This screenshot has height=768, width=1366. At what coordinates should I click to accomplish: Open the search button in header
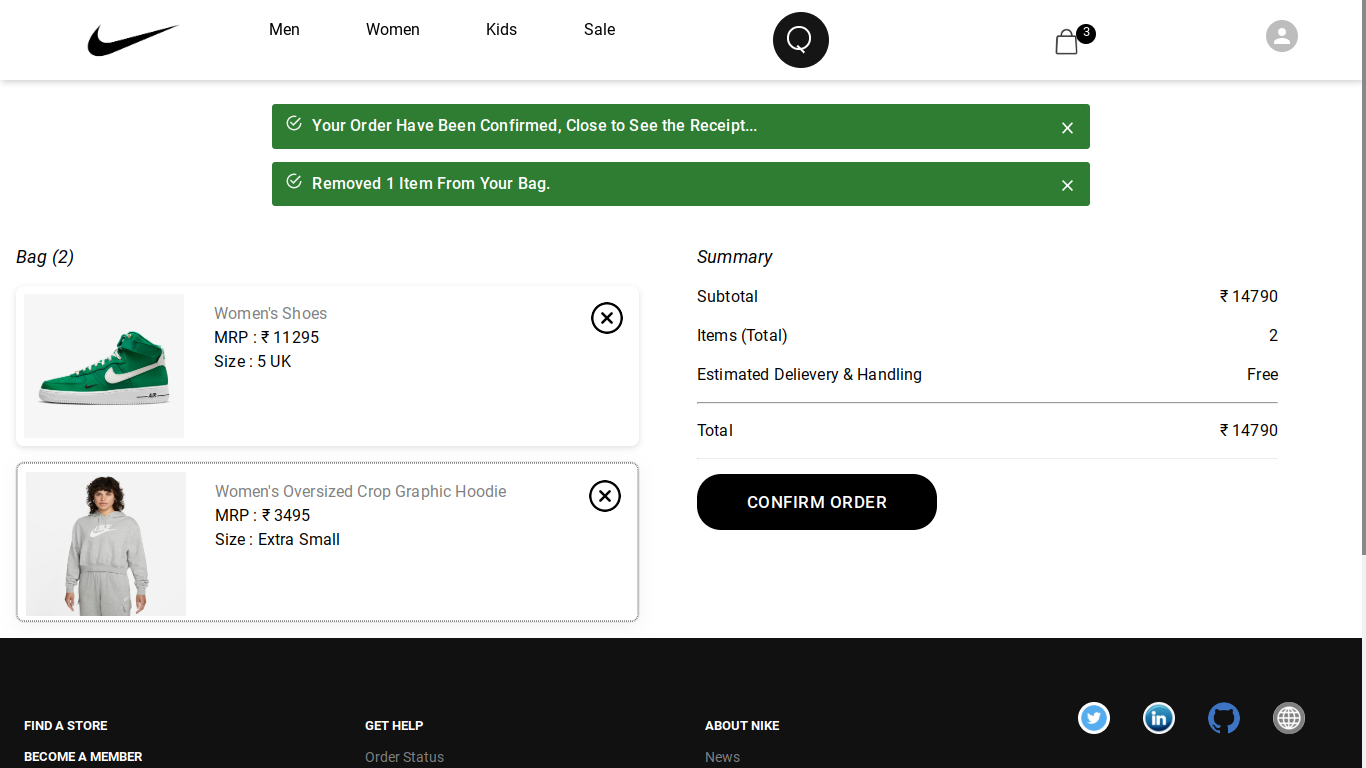click(x=801, y=40)
